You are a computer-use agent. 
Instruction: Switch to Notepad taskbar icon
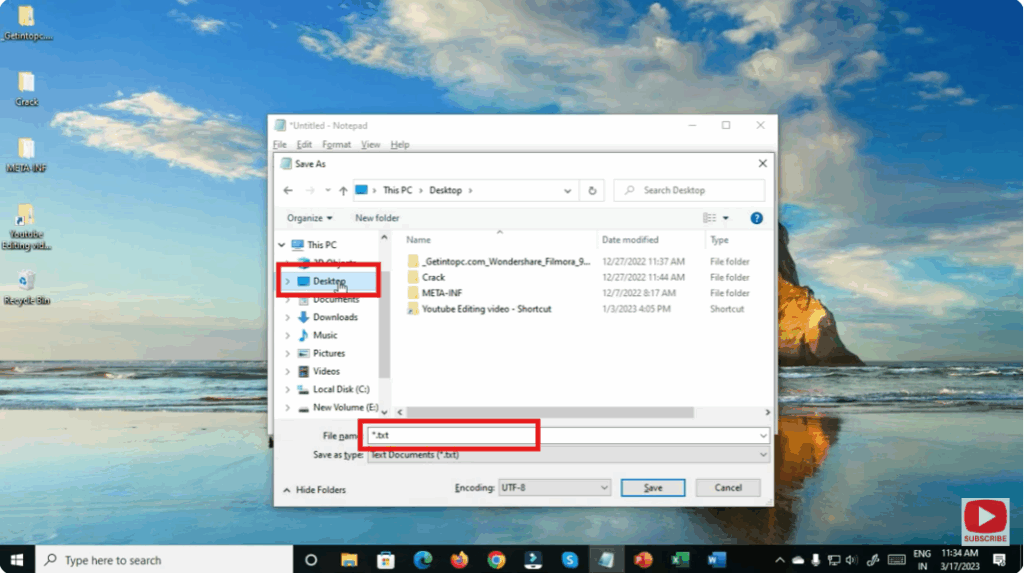[606, 560]
